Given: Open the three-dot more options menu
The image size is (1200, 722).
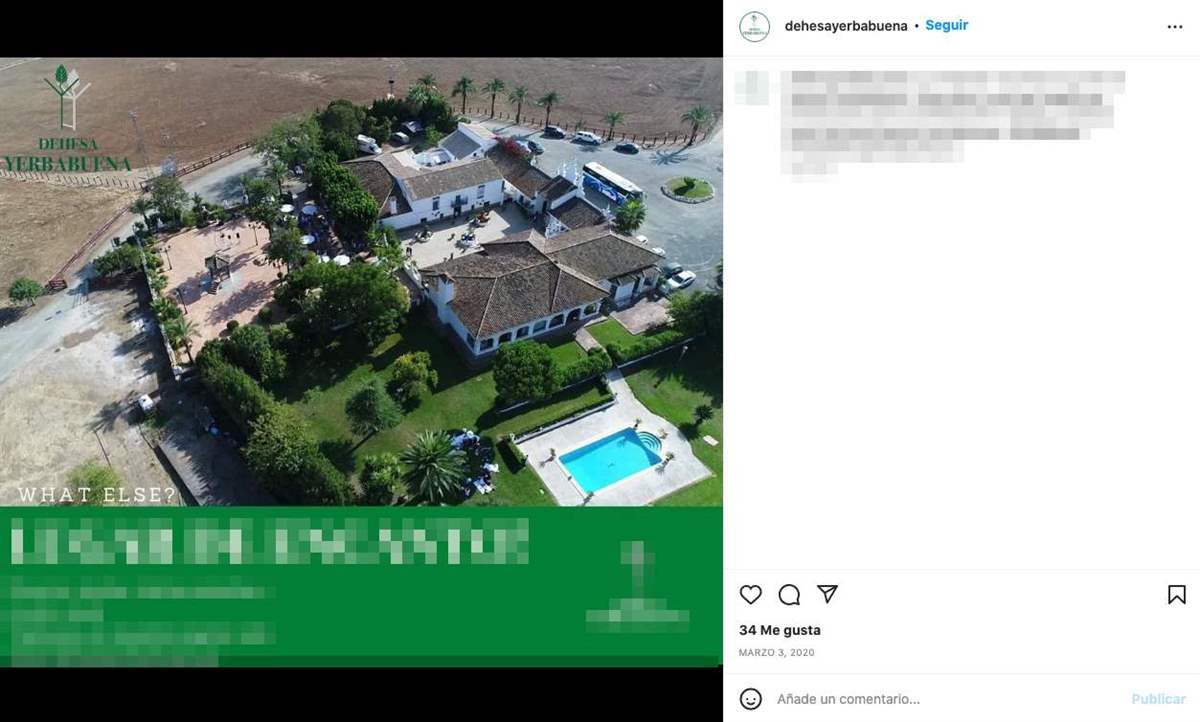Looking at the screenshot, I should click(1175, 27).
